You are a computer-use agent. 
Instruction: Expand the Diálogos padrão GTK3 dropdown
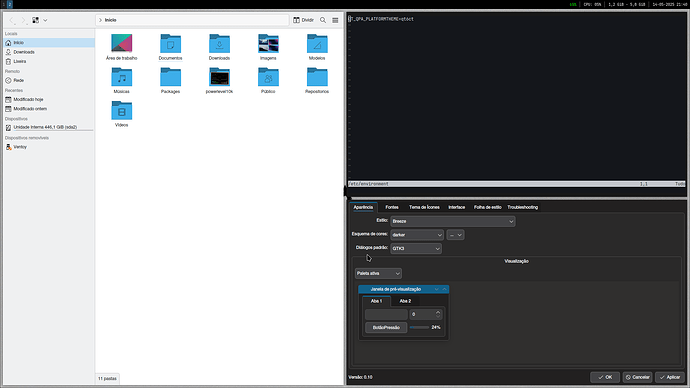click(416, 249)
